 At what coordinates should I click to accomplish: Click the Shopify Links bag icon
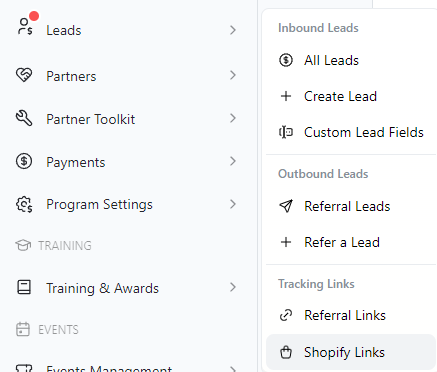click(286, 352)
